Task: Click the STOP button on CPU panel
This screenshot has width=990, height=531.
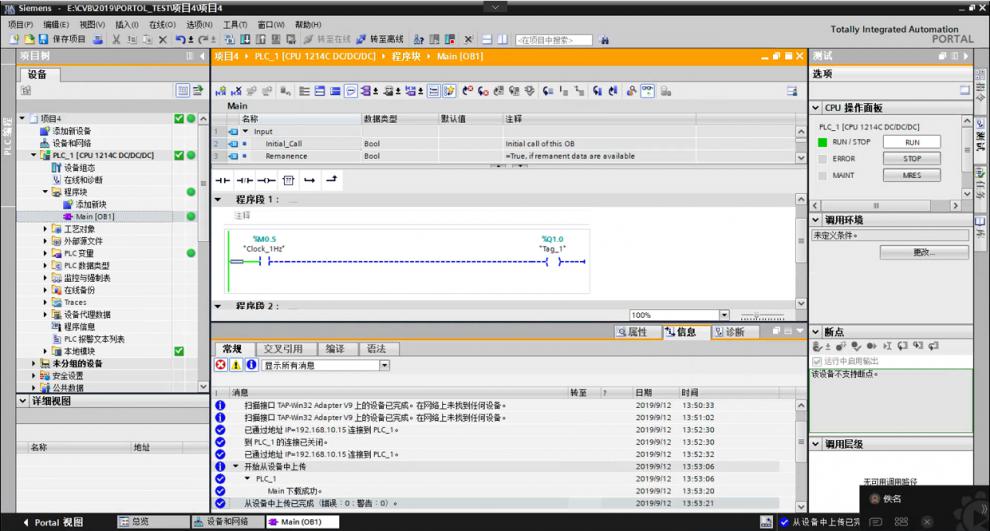Action: pyautogui.click(x=912, y=158)
